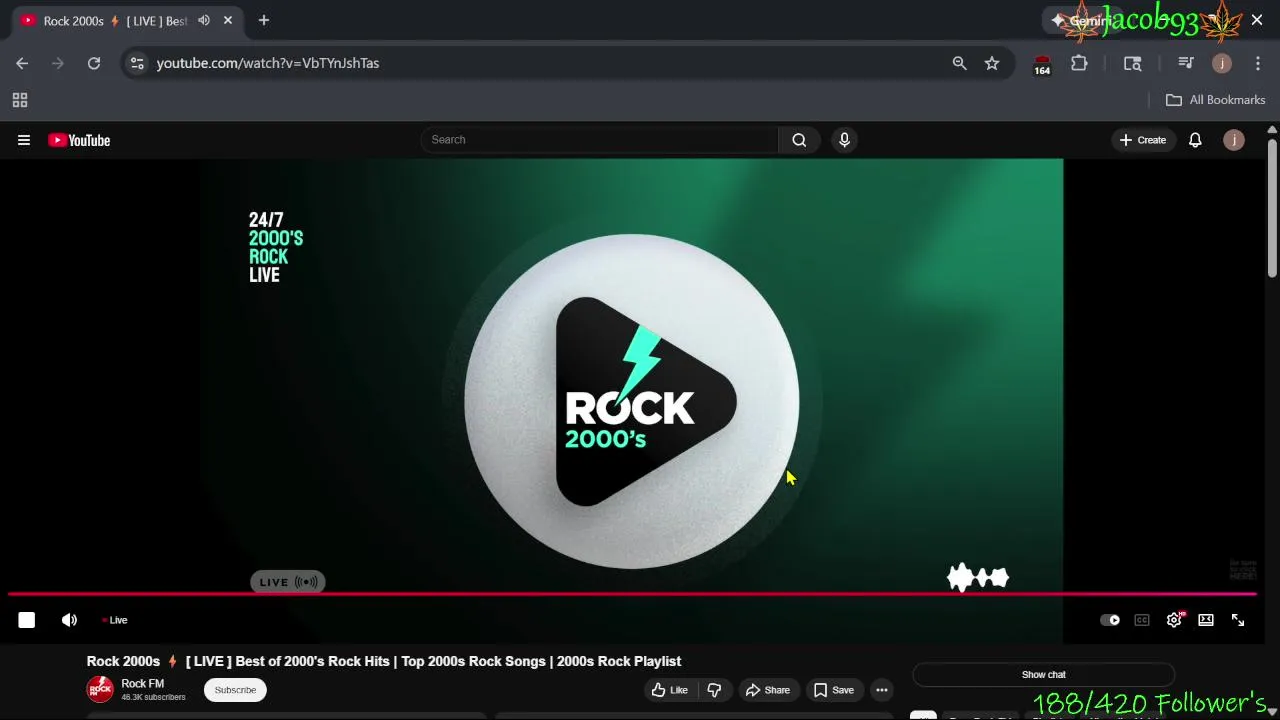This screenshot has height=720, width=1280.
Task: Like the video
Action: click(x=670, y=690)
